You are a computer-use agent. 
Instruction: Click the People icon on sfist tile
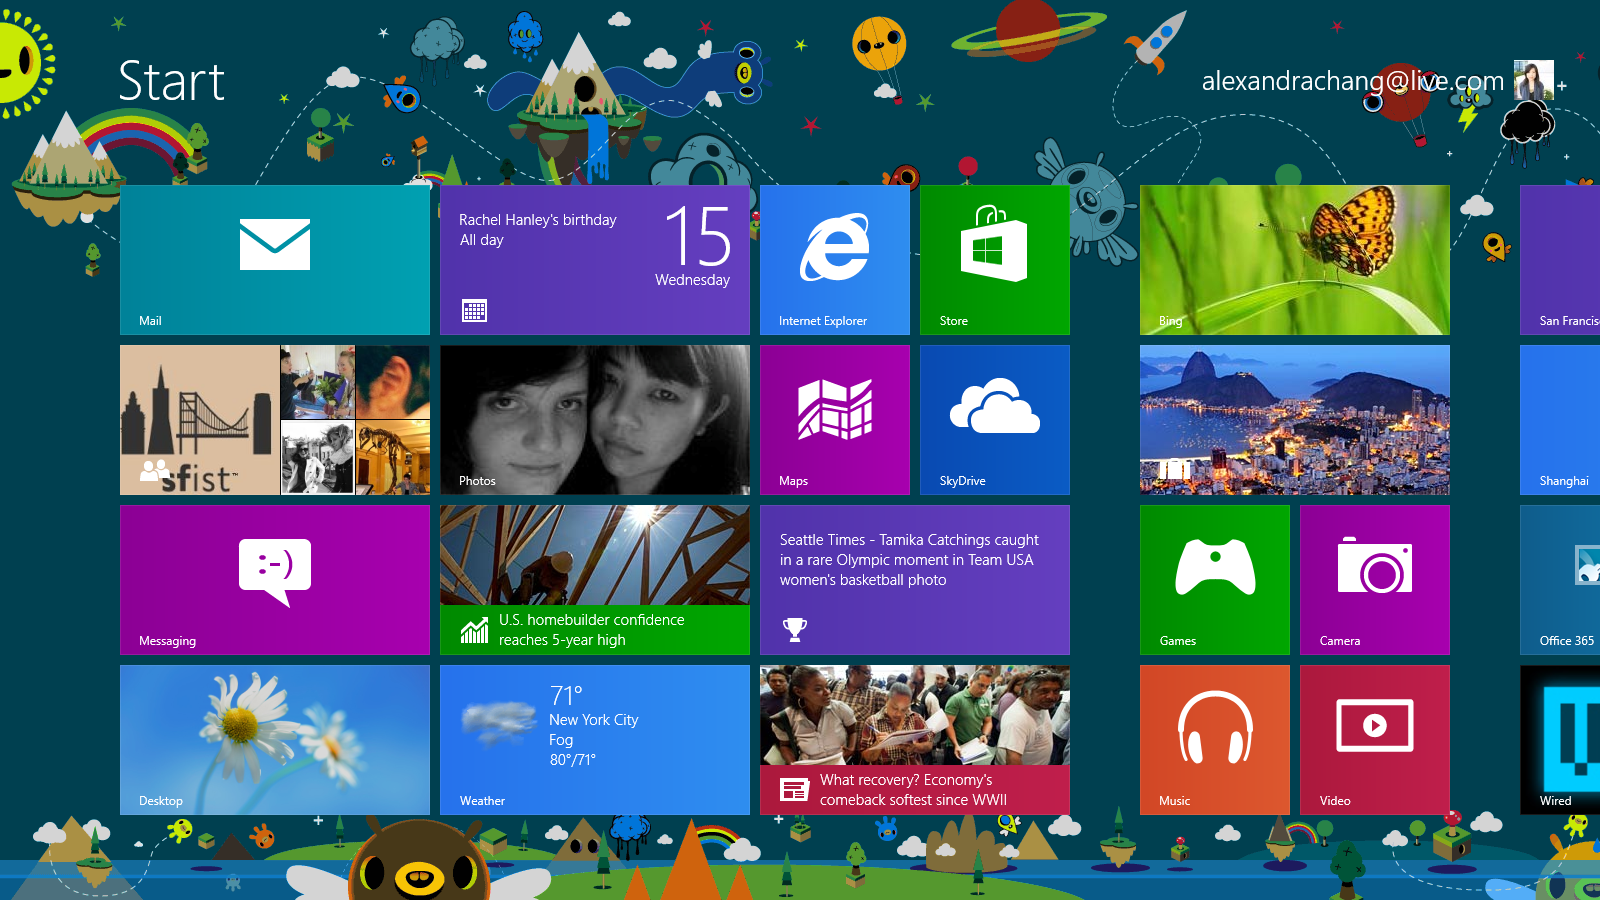point(155,469)
